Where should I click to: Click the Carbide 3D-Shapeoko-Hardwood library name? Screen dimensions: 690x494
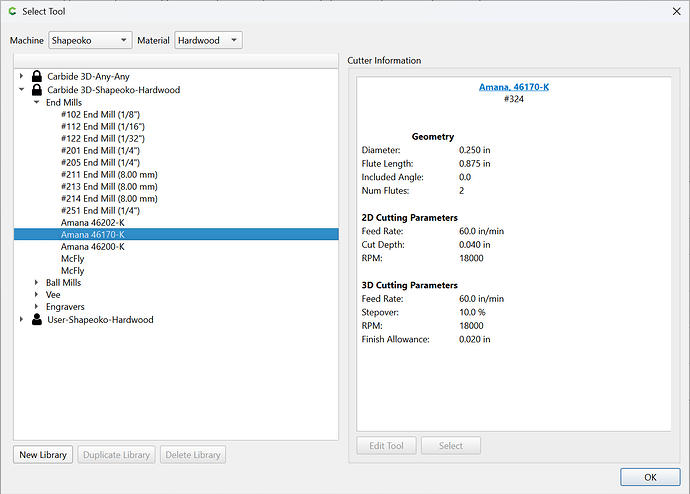[114, 90]
